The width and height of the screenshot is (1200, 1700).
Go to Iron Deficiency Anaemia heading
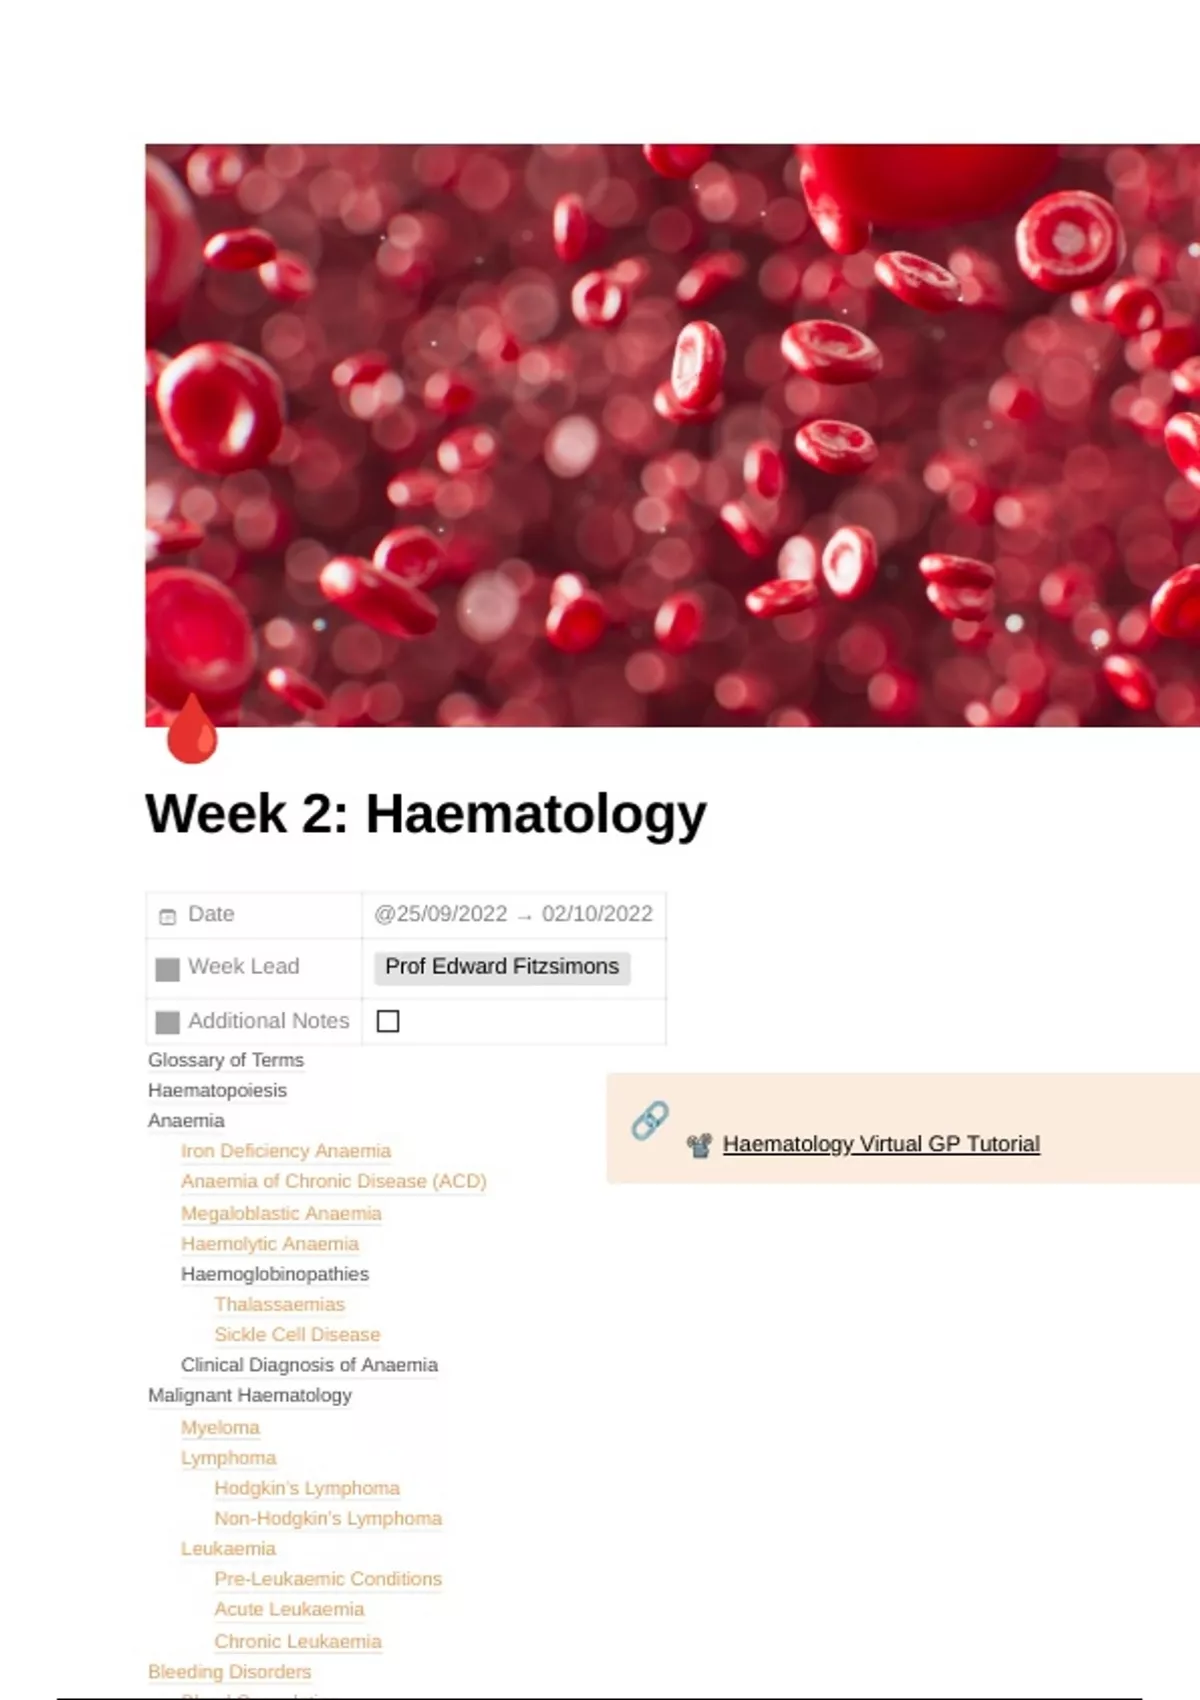click(x=286, y=1151)
